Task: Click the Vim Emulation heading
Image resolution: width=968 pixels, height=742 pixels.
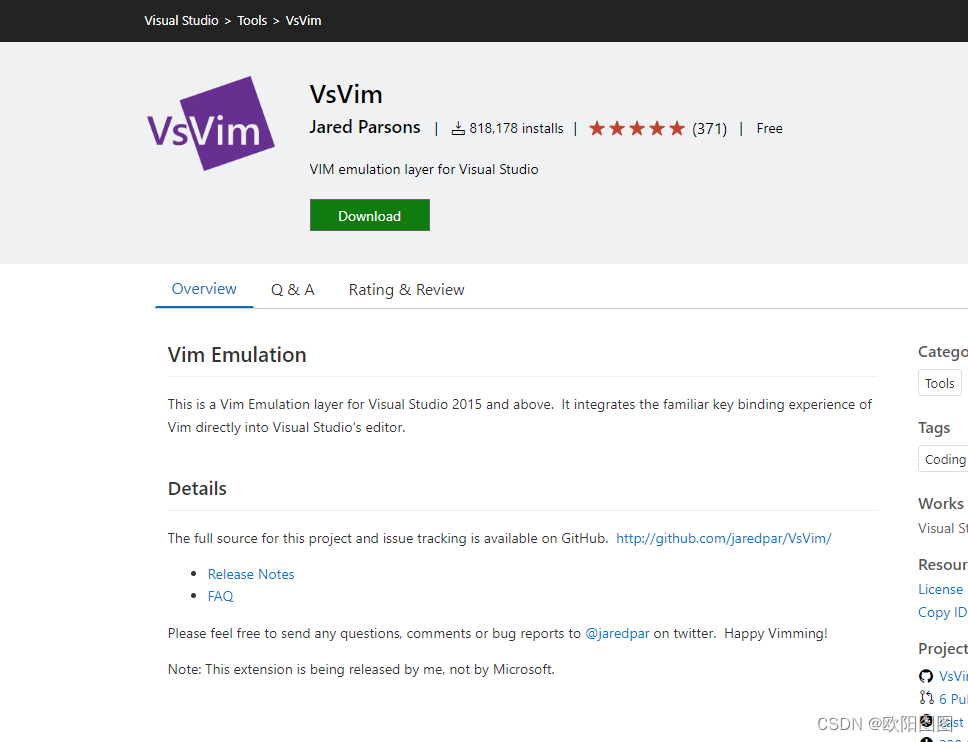Action: coord(237,355)
